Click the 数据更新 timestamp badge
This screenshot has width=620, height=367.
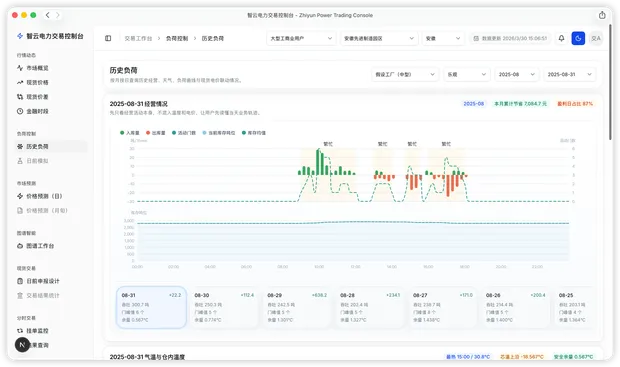point(510,38)
